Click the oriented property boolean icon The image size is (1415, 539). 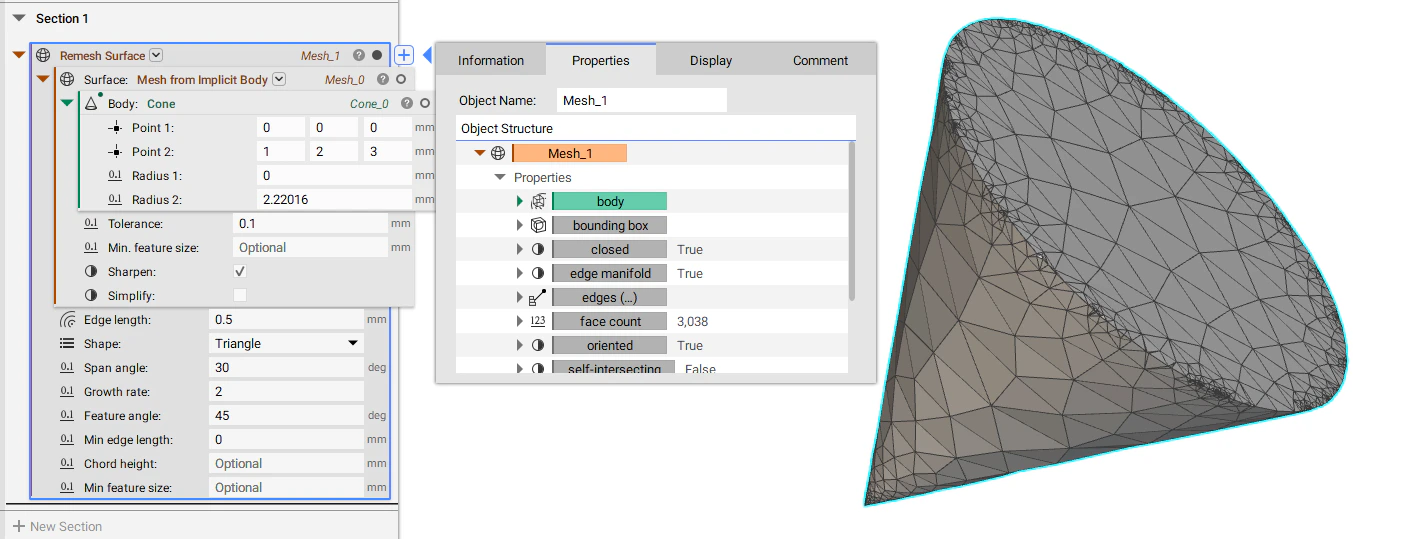point(538,345)
